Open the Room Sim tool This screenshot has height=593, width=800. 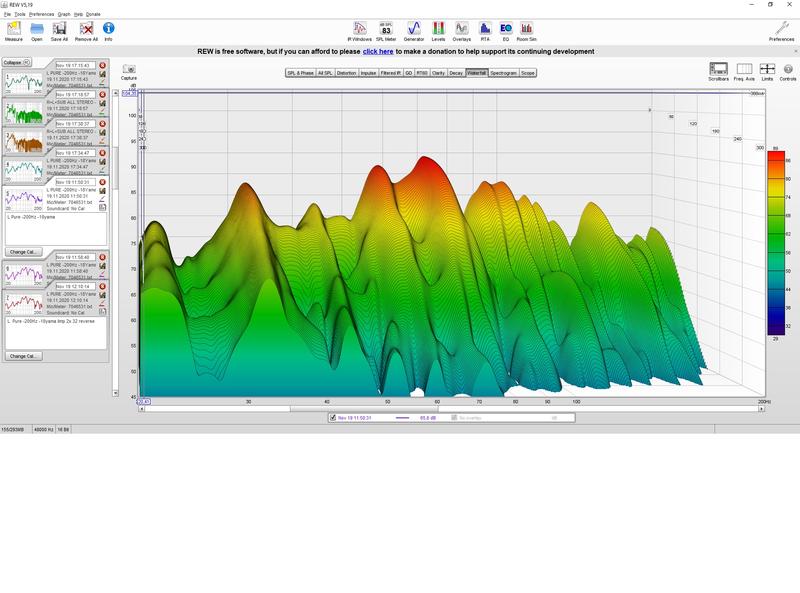click(526, 29)
